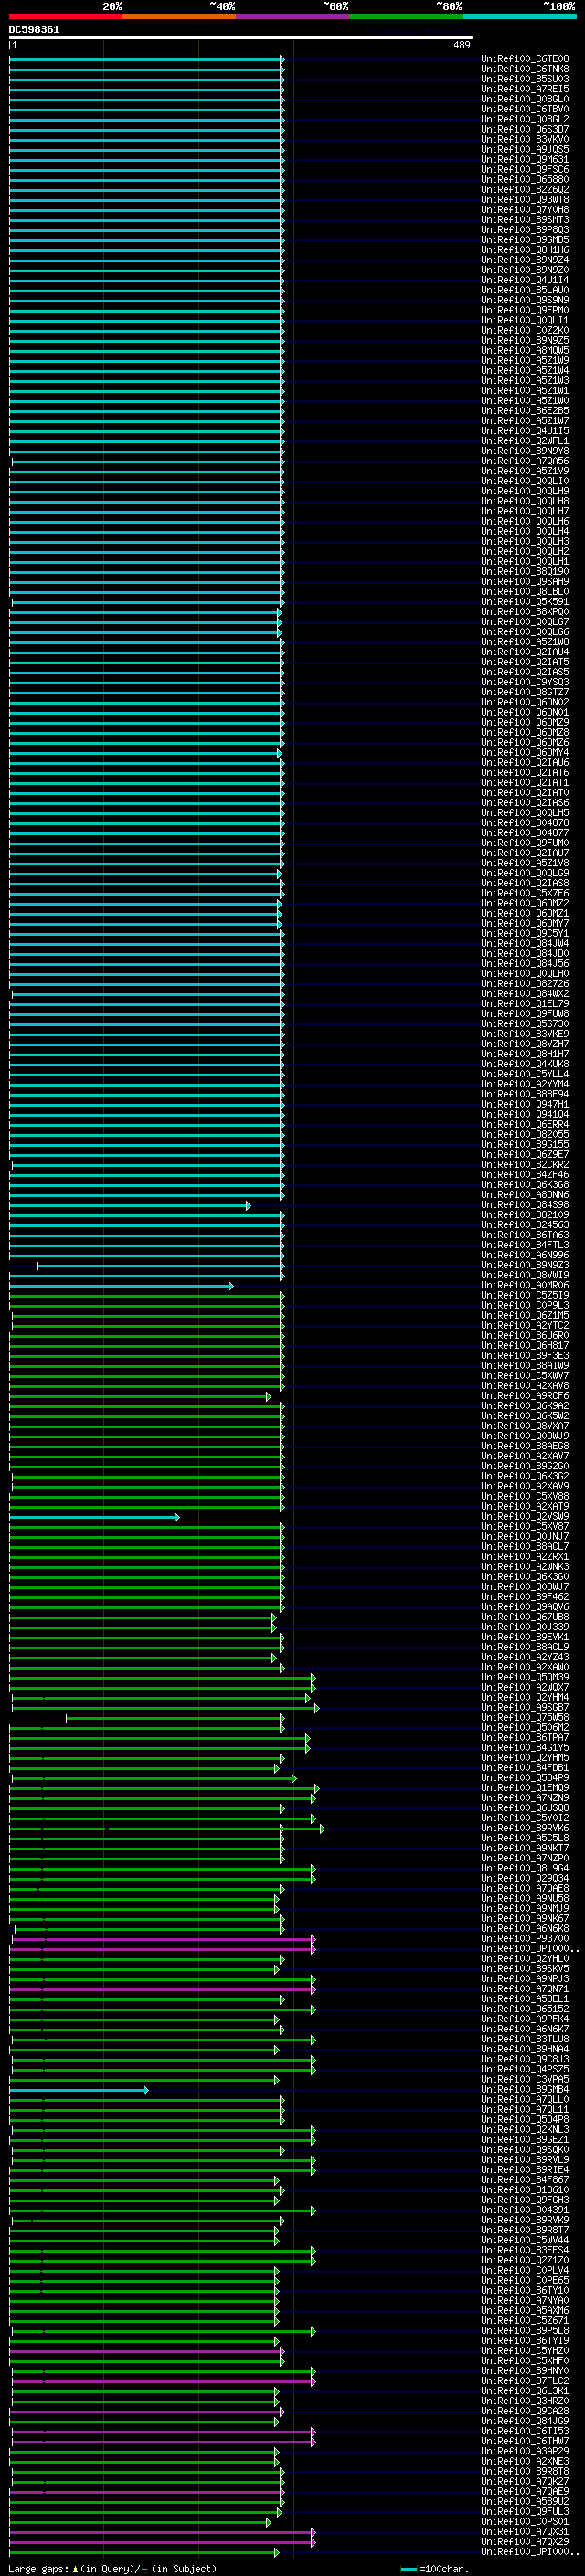This screenshot has height=2576, width=585.
Task: Select hit label UniRef100_A6MQW5
Action: (x=525, y=351)
